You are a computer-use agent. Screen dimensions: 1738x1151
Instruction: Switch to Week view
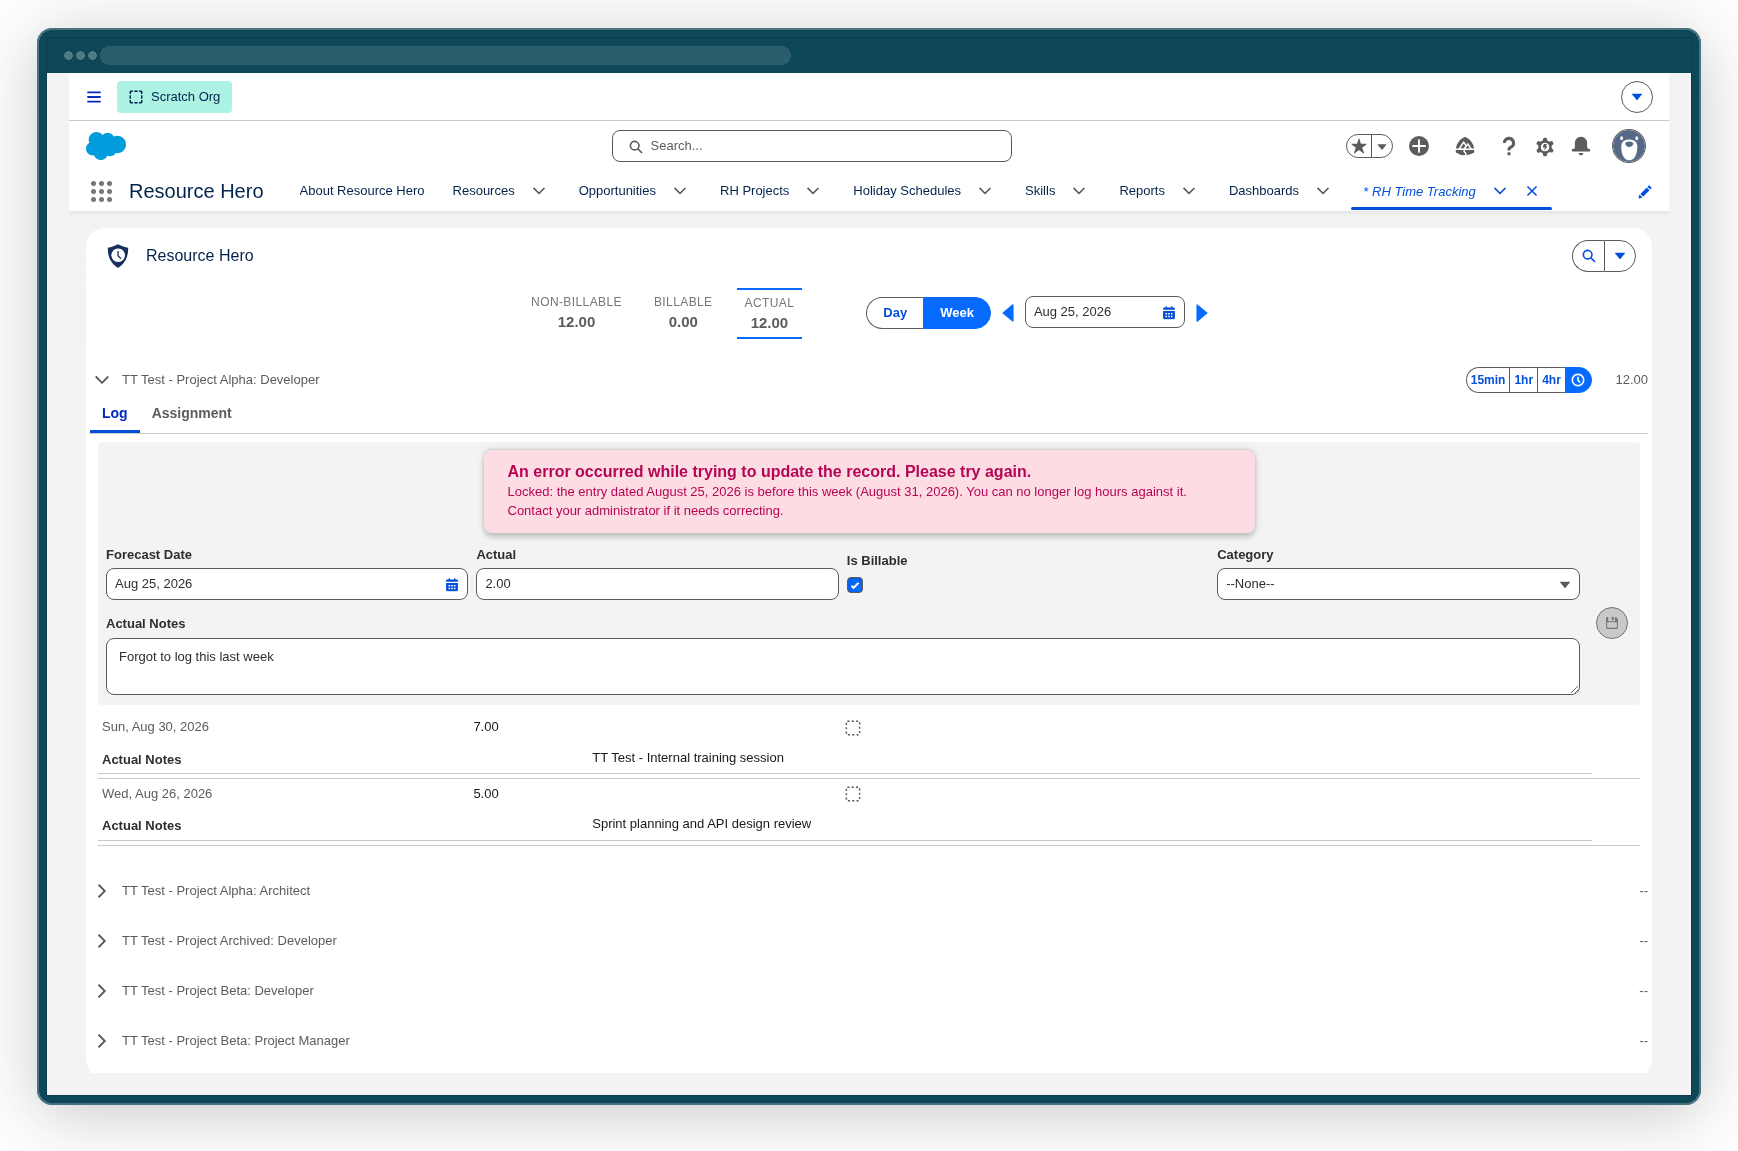[x=957, y=313]
